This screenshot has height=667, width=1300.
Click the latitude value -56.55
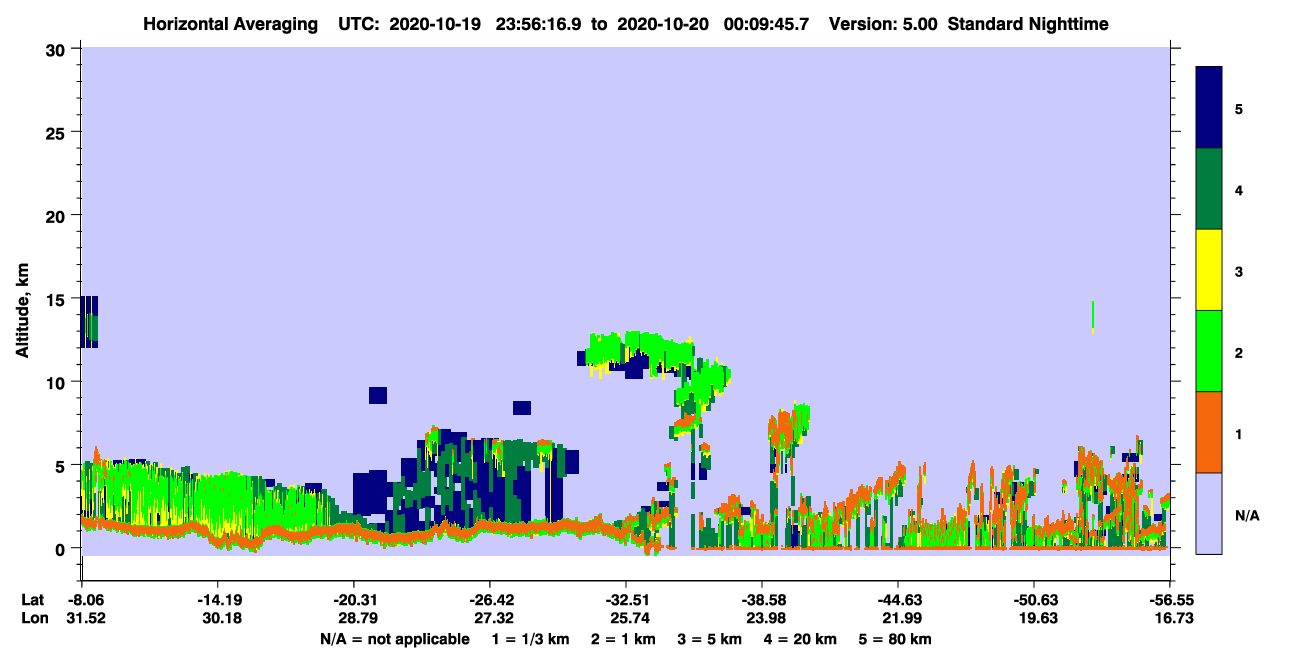click(1170, 600)
